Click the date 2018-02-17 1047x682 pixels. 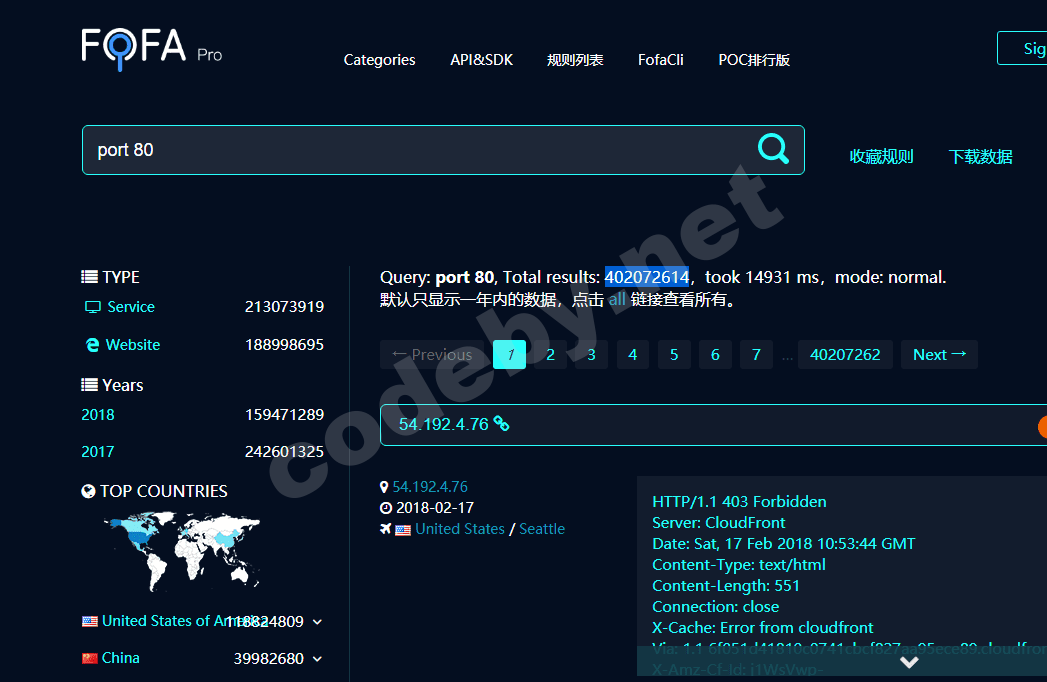click(435, 508)
